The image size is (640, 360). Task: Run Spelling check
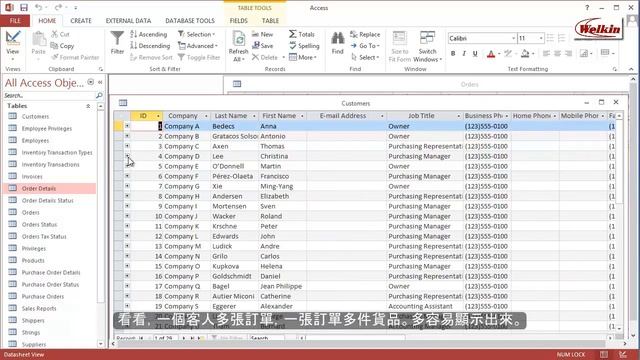304,46
